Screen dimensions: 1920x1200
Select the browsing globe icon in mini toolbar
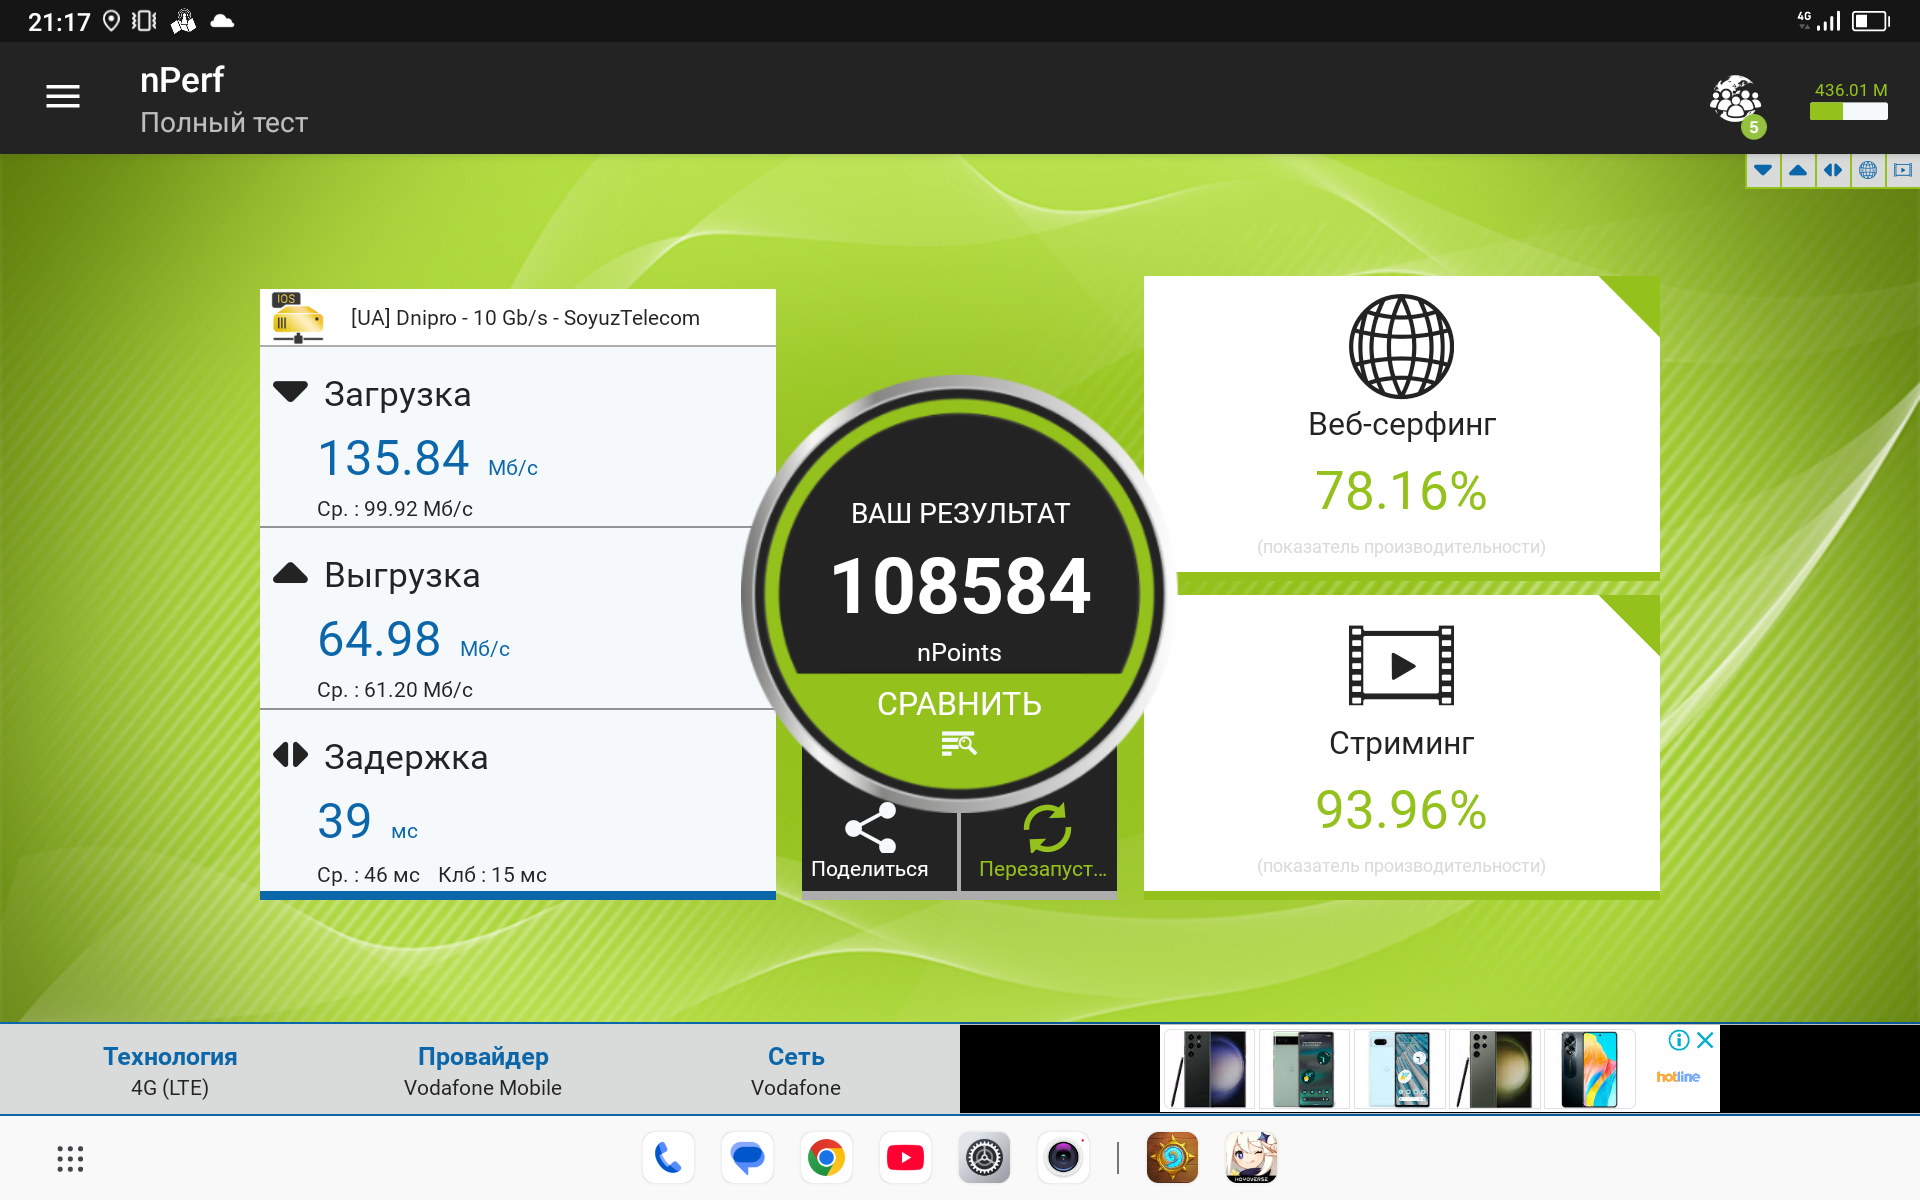(x=1867, y=171)
